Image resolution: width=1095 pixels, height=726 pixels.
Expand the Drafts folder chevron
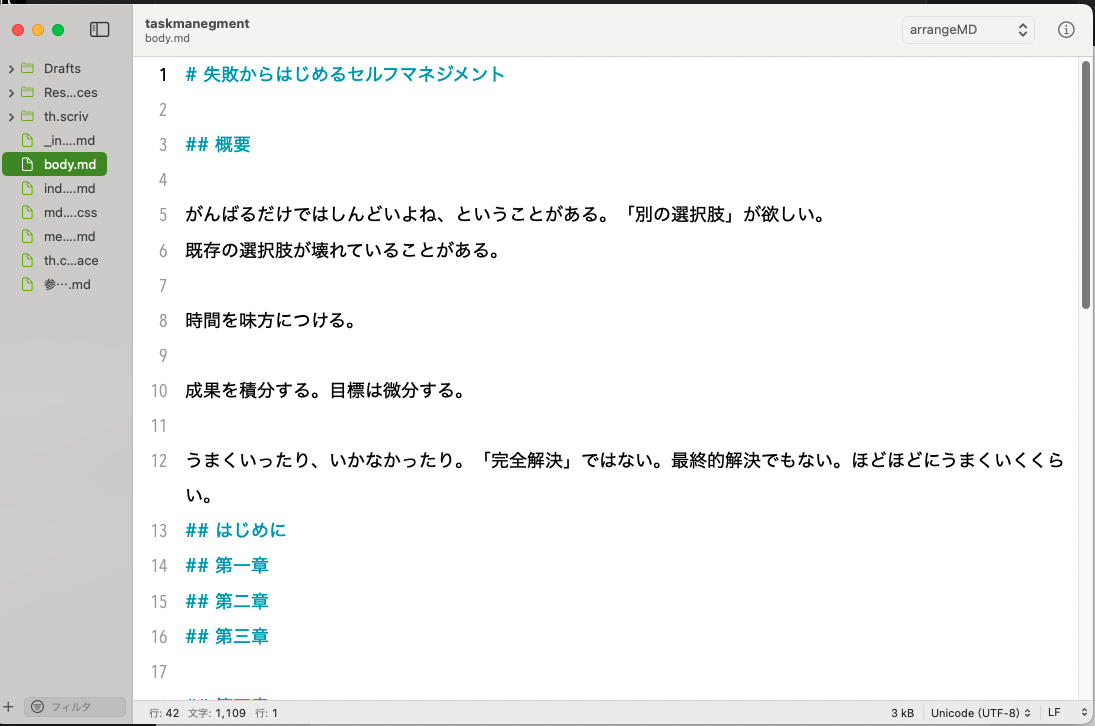click(11, 68)
